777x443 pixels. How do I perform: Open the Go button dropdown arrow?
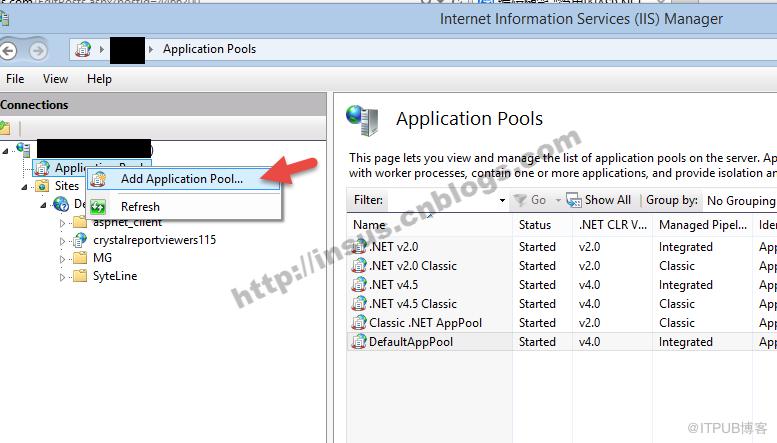[x=558, y=200]
